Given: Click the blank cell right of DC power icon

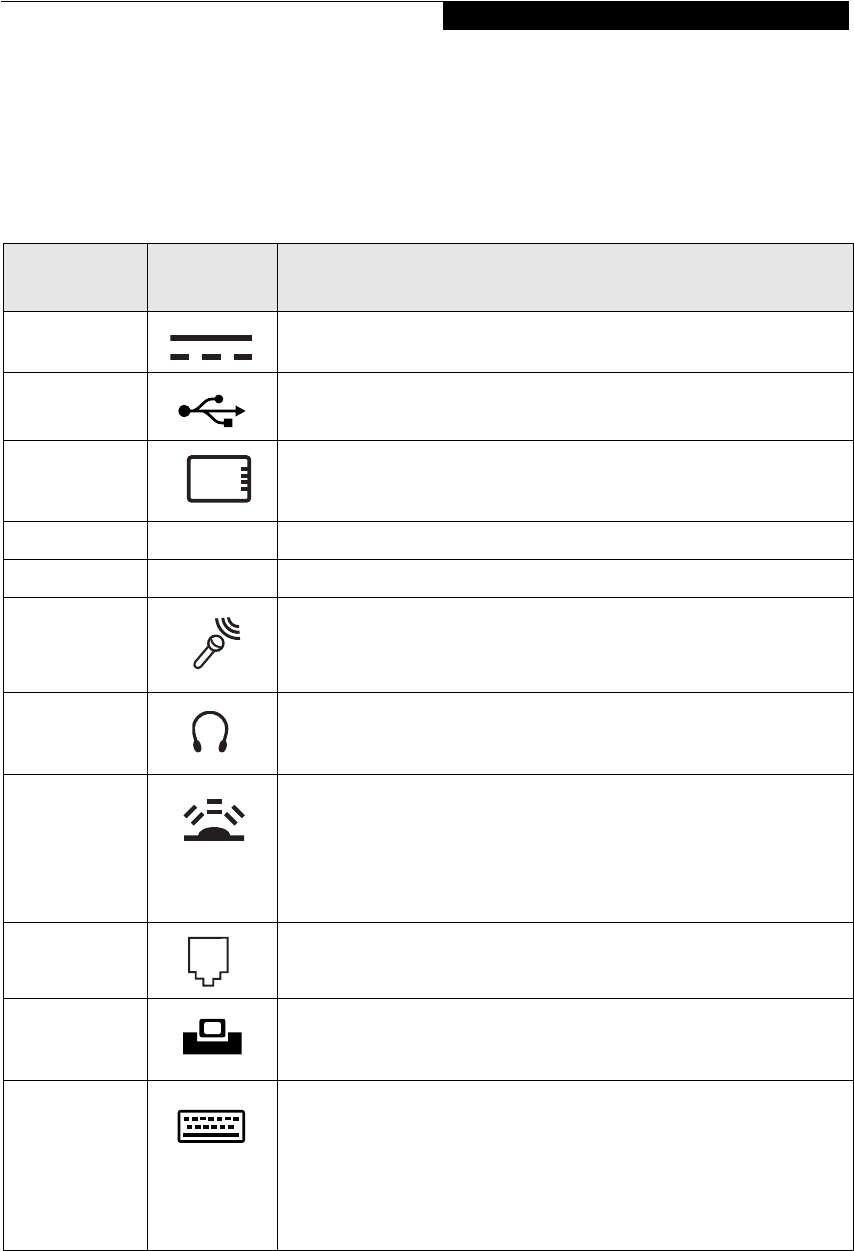Looking at the screenshot, I should click(x=565, y=342).
